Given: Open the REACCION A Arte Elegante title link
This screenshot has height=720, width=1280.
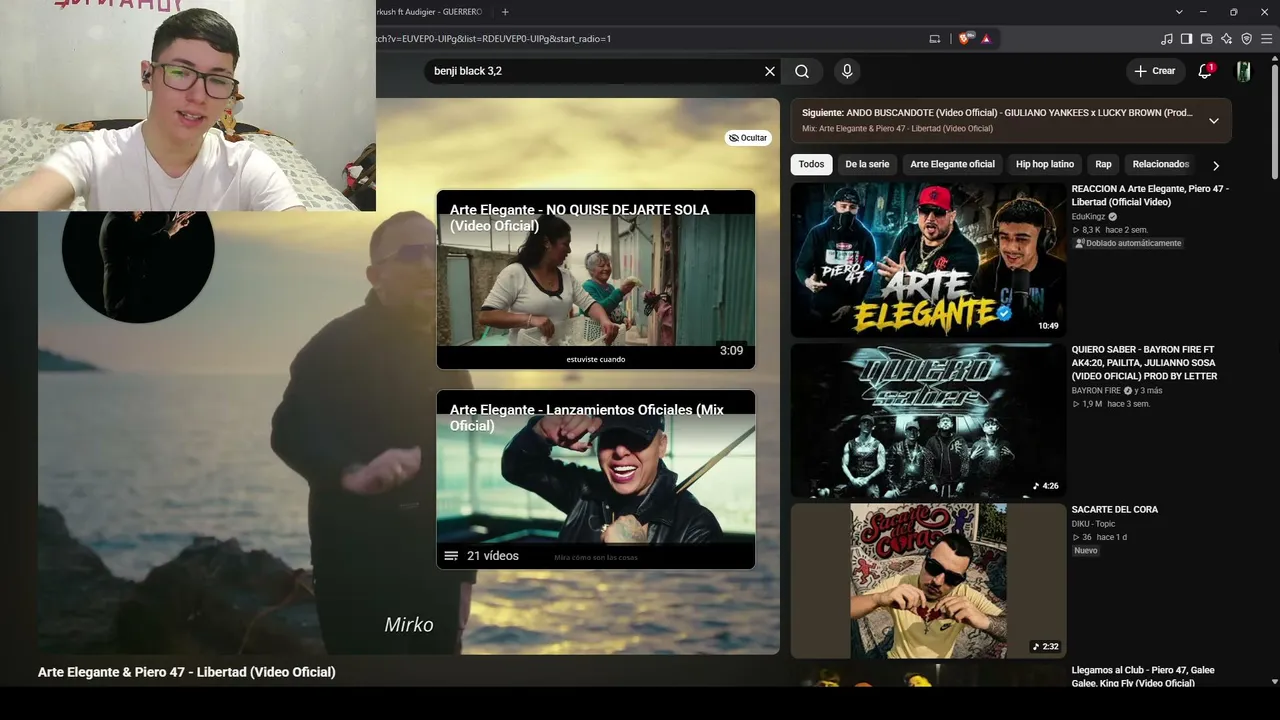Looking at the screenshot, I should pyautogui.click(x=1150, y=195).
